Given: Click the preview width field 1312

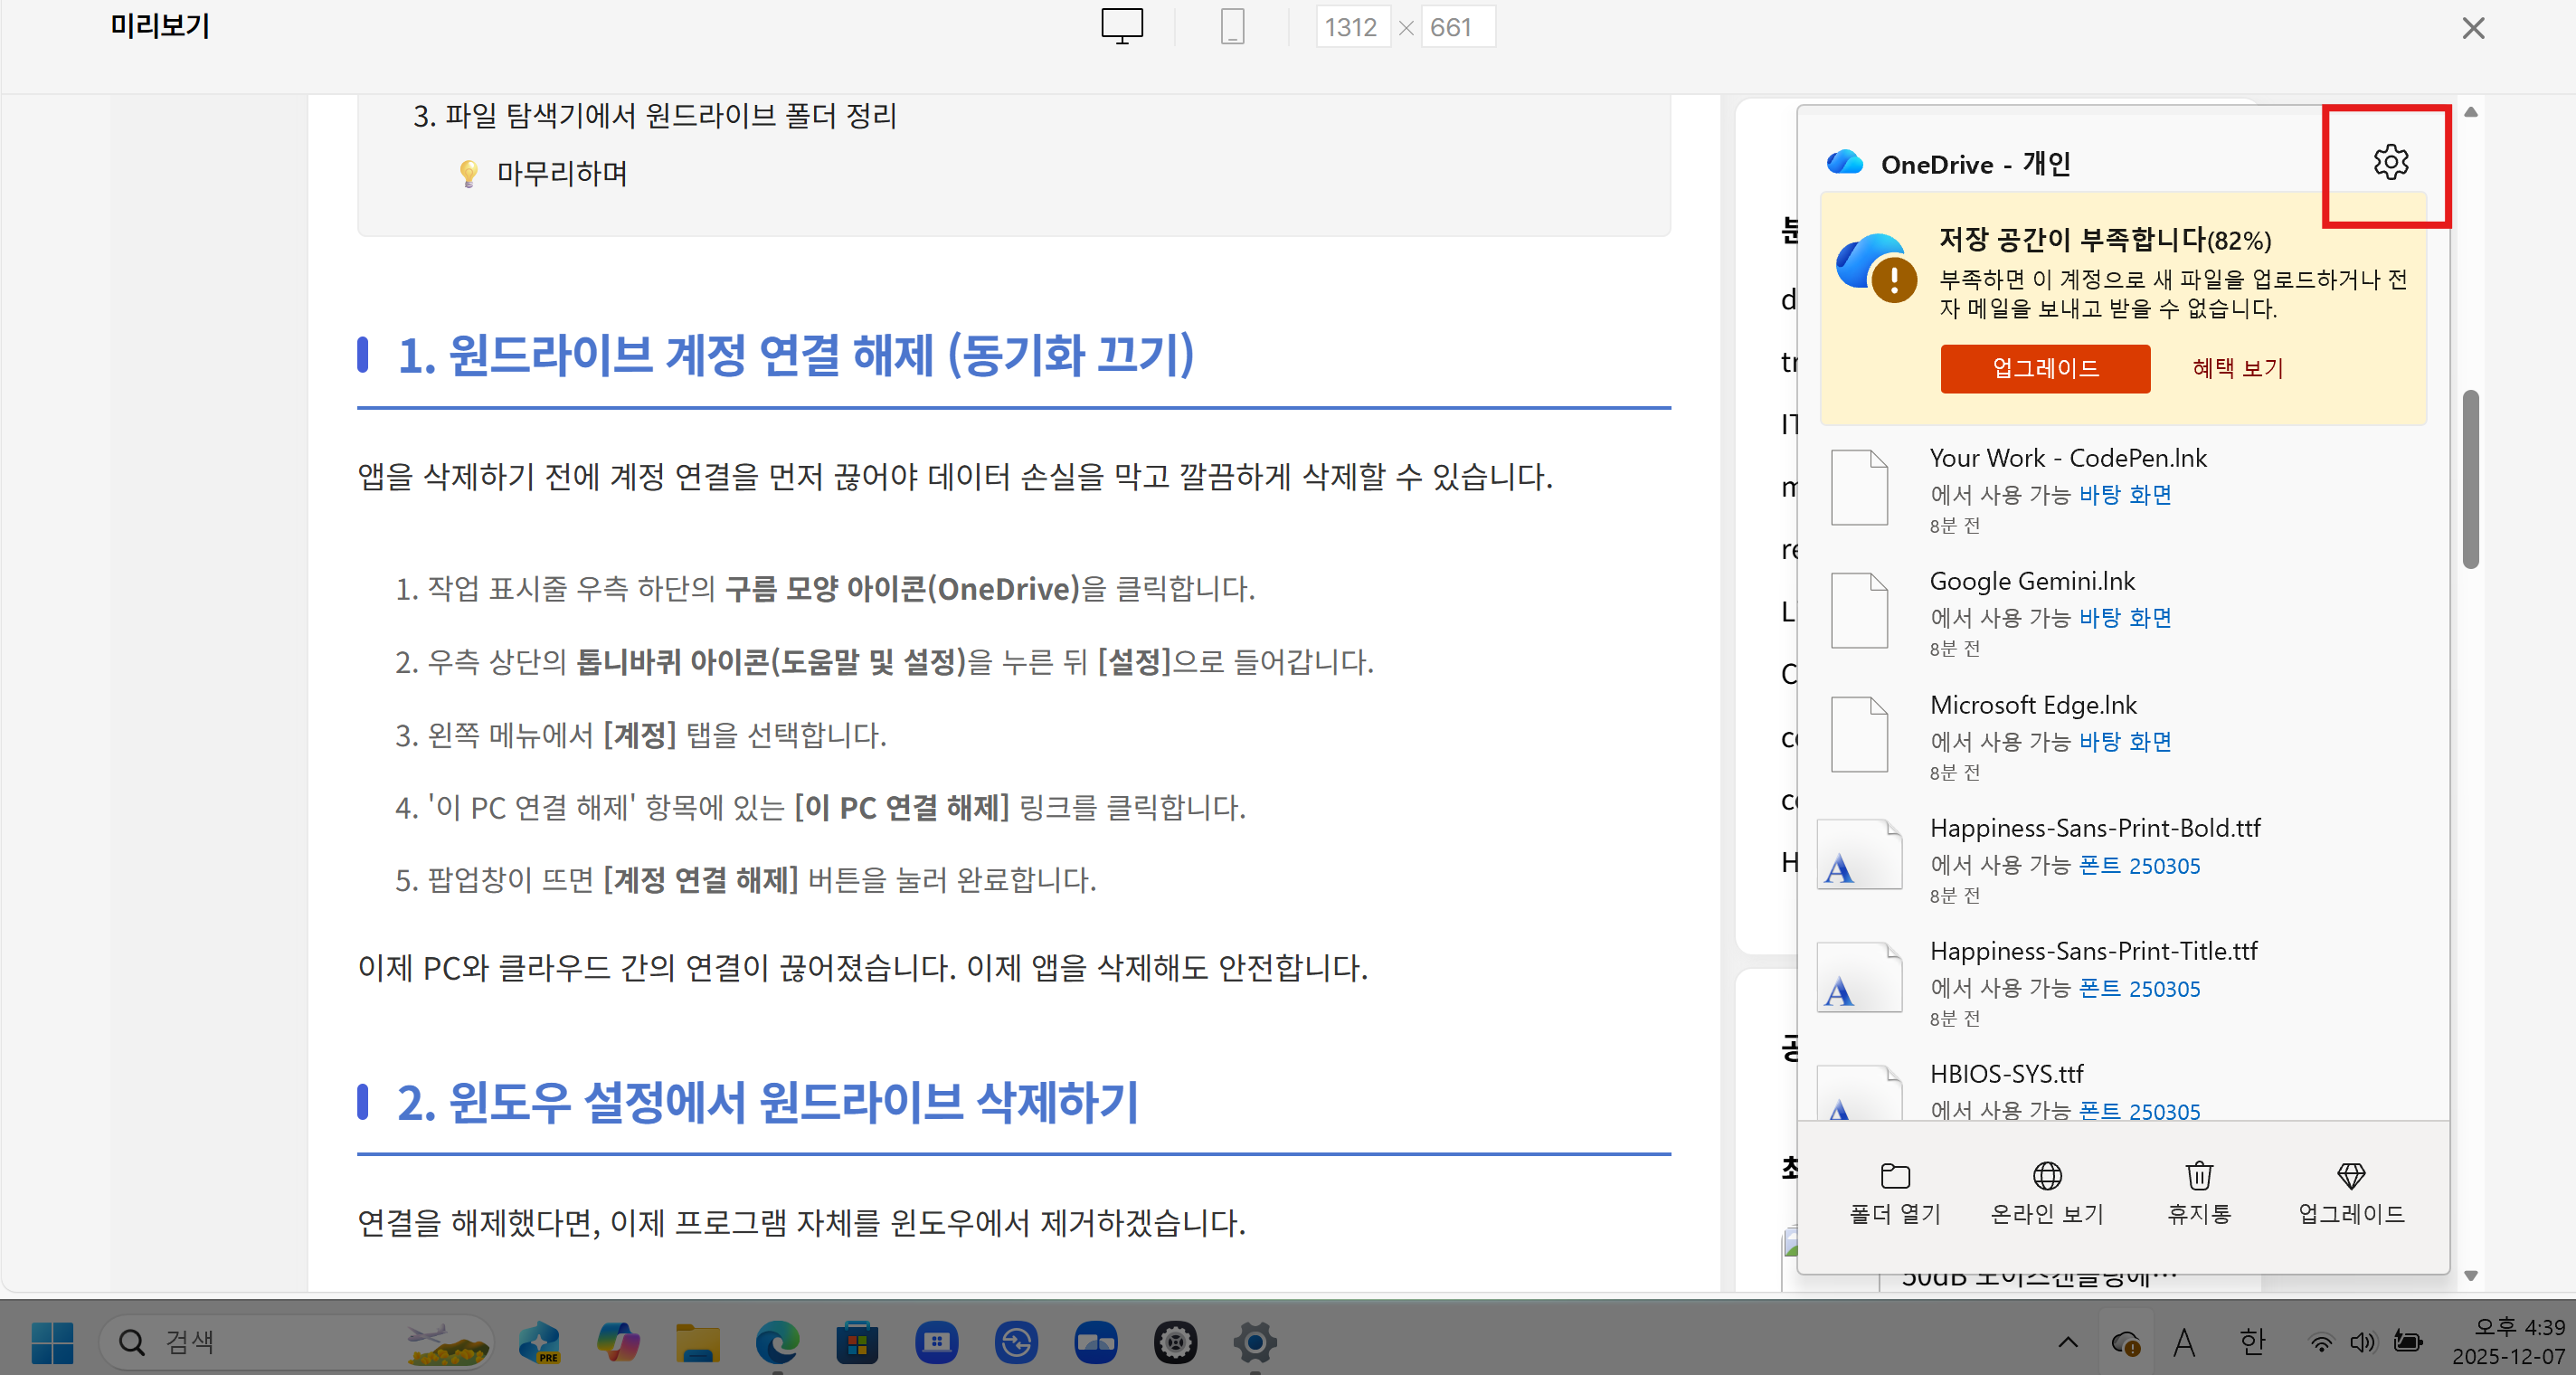Looking at the screenshot, I should [1351, 27].
